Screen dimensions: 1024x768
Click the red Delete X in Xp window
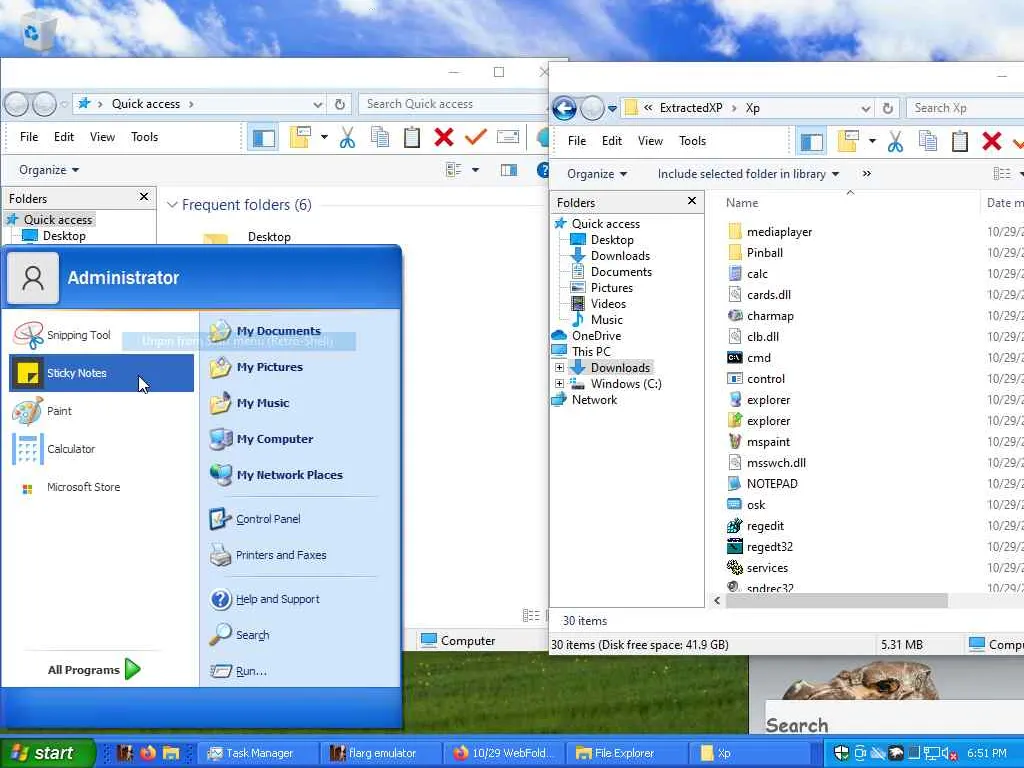(x=991, y=141)
